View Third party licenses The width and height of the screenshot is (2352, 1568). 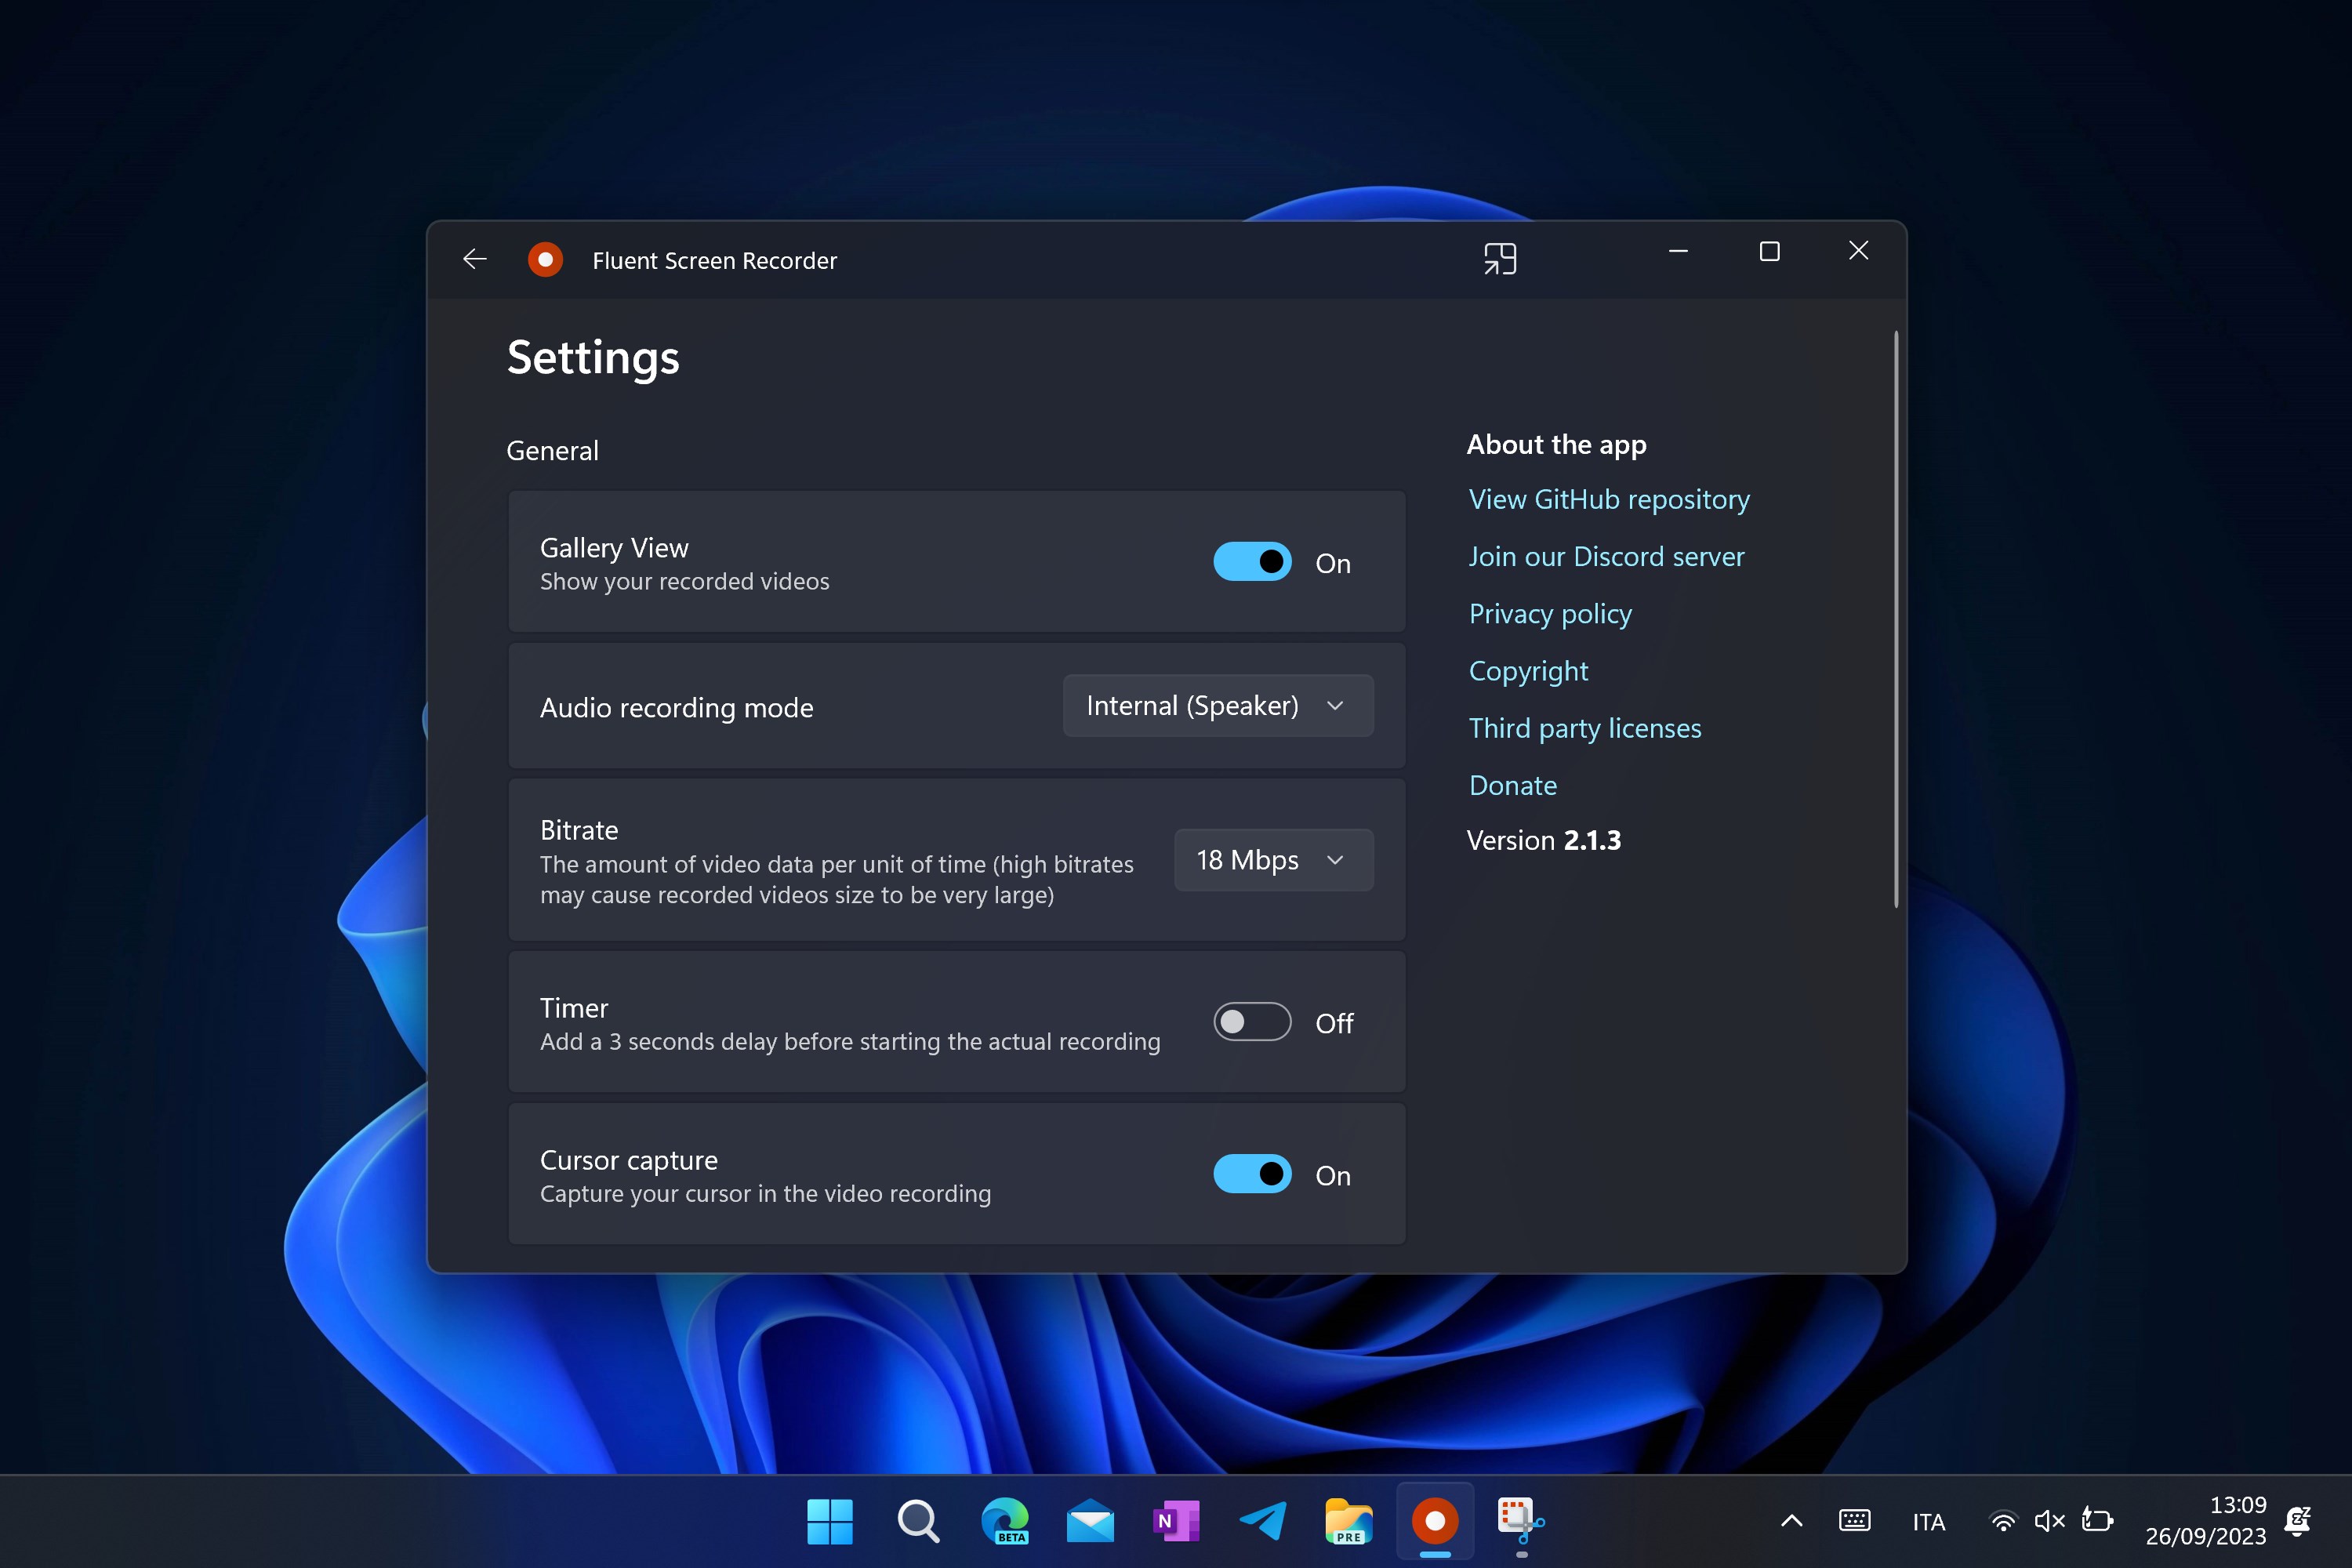(x=1585, y=728)
